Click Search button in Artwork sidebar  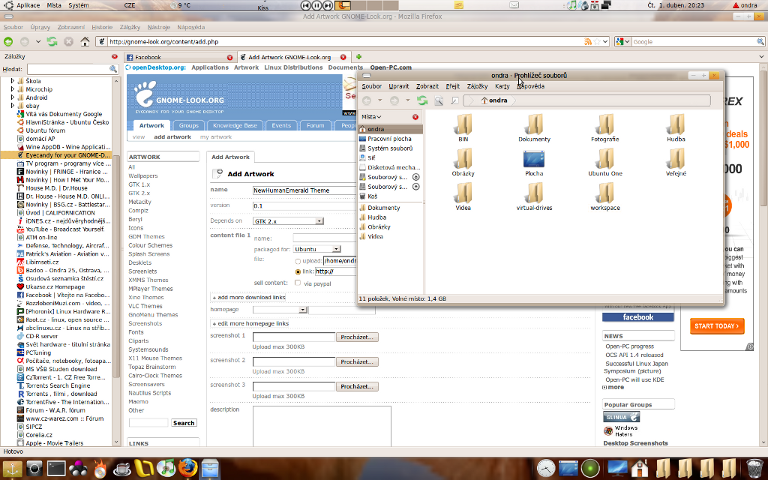coord(184,423)
